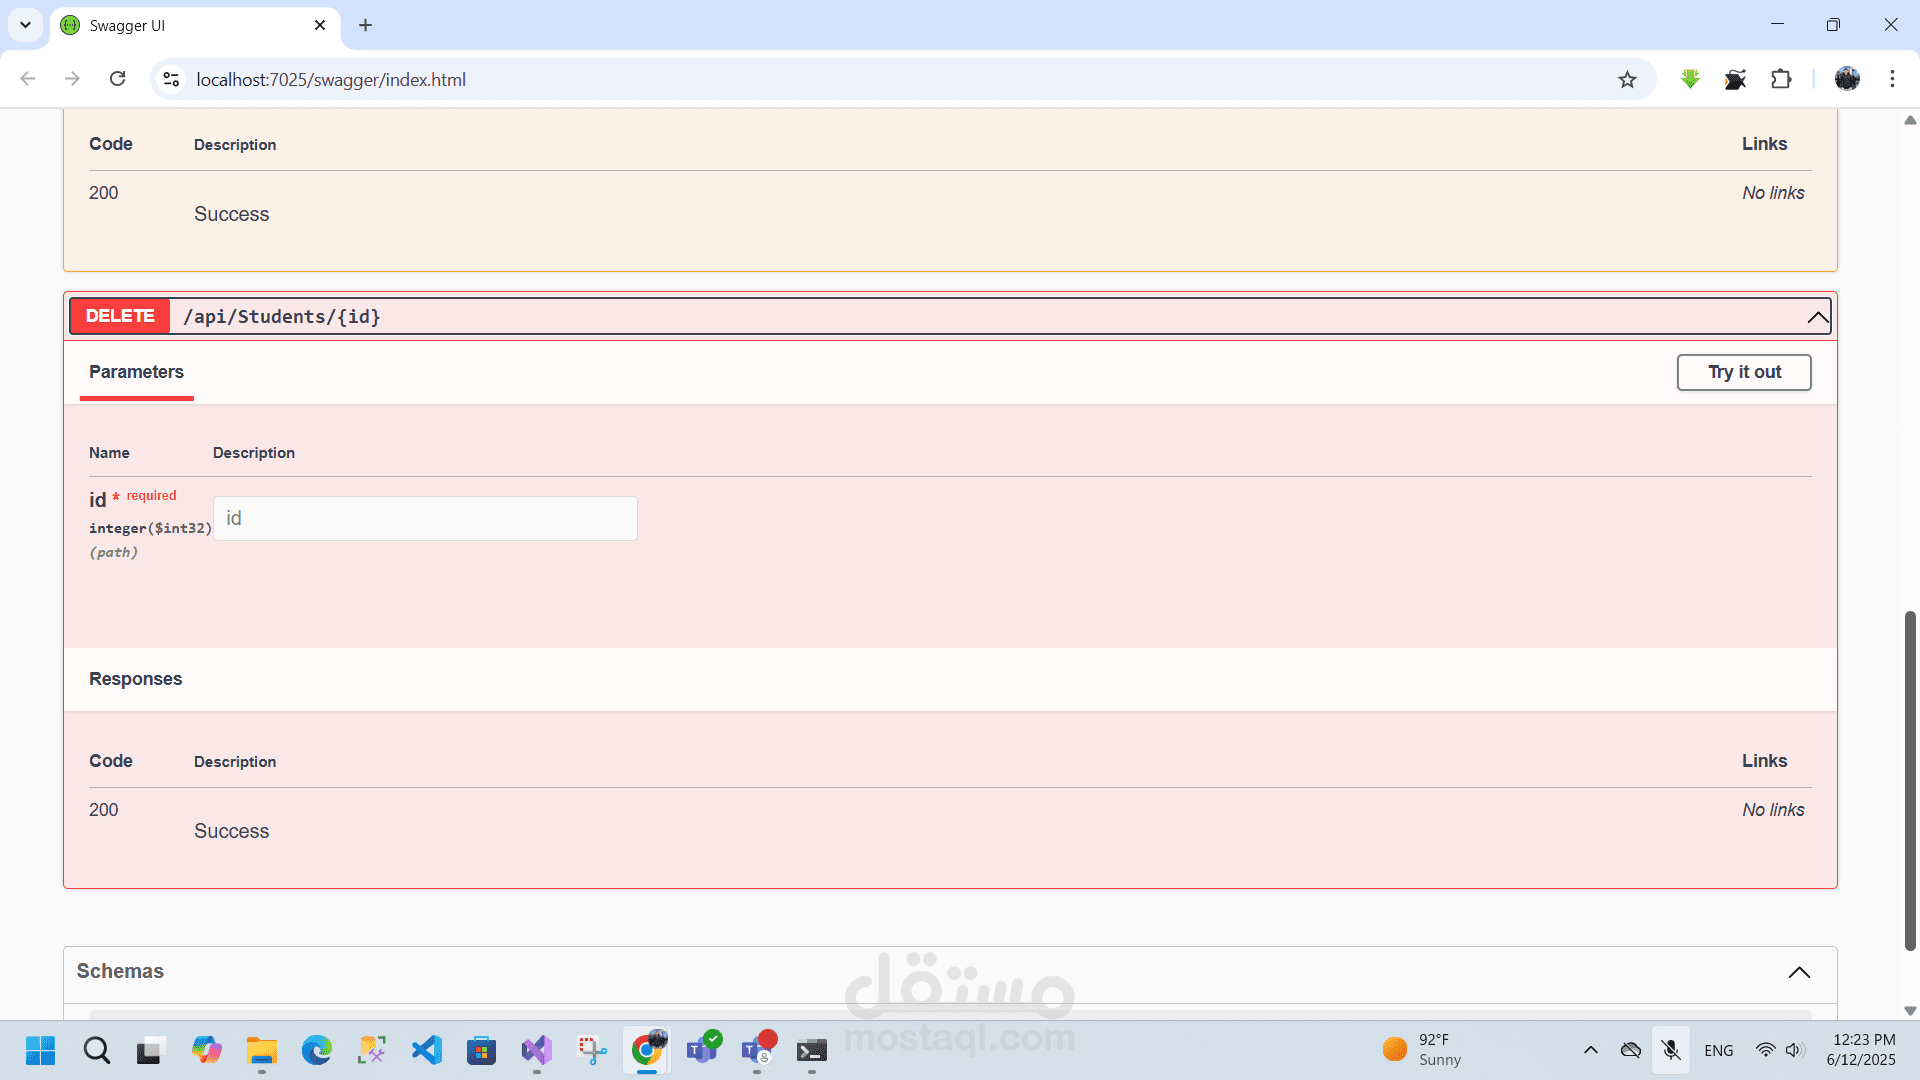Click the red DELETE method badge

click(x=120, y=316)
